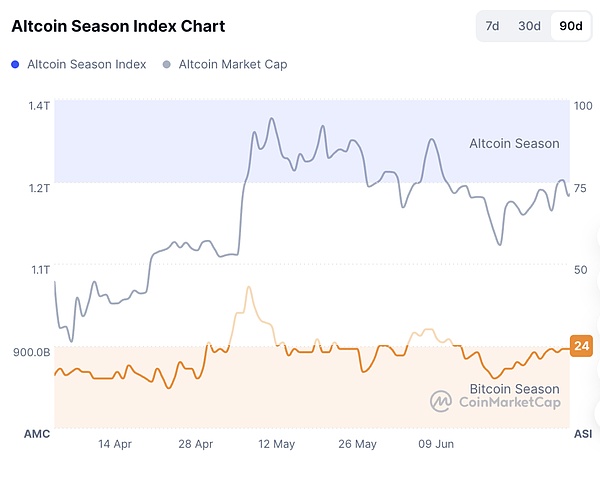Screen dimensions: 600x480
Task: Toggle the Altcoin Season Index legend label
Action: click(87, 64)
